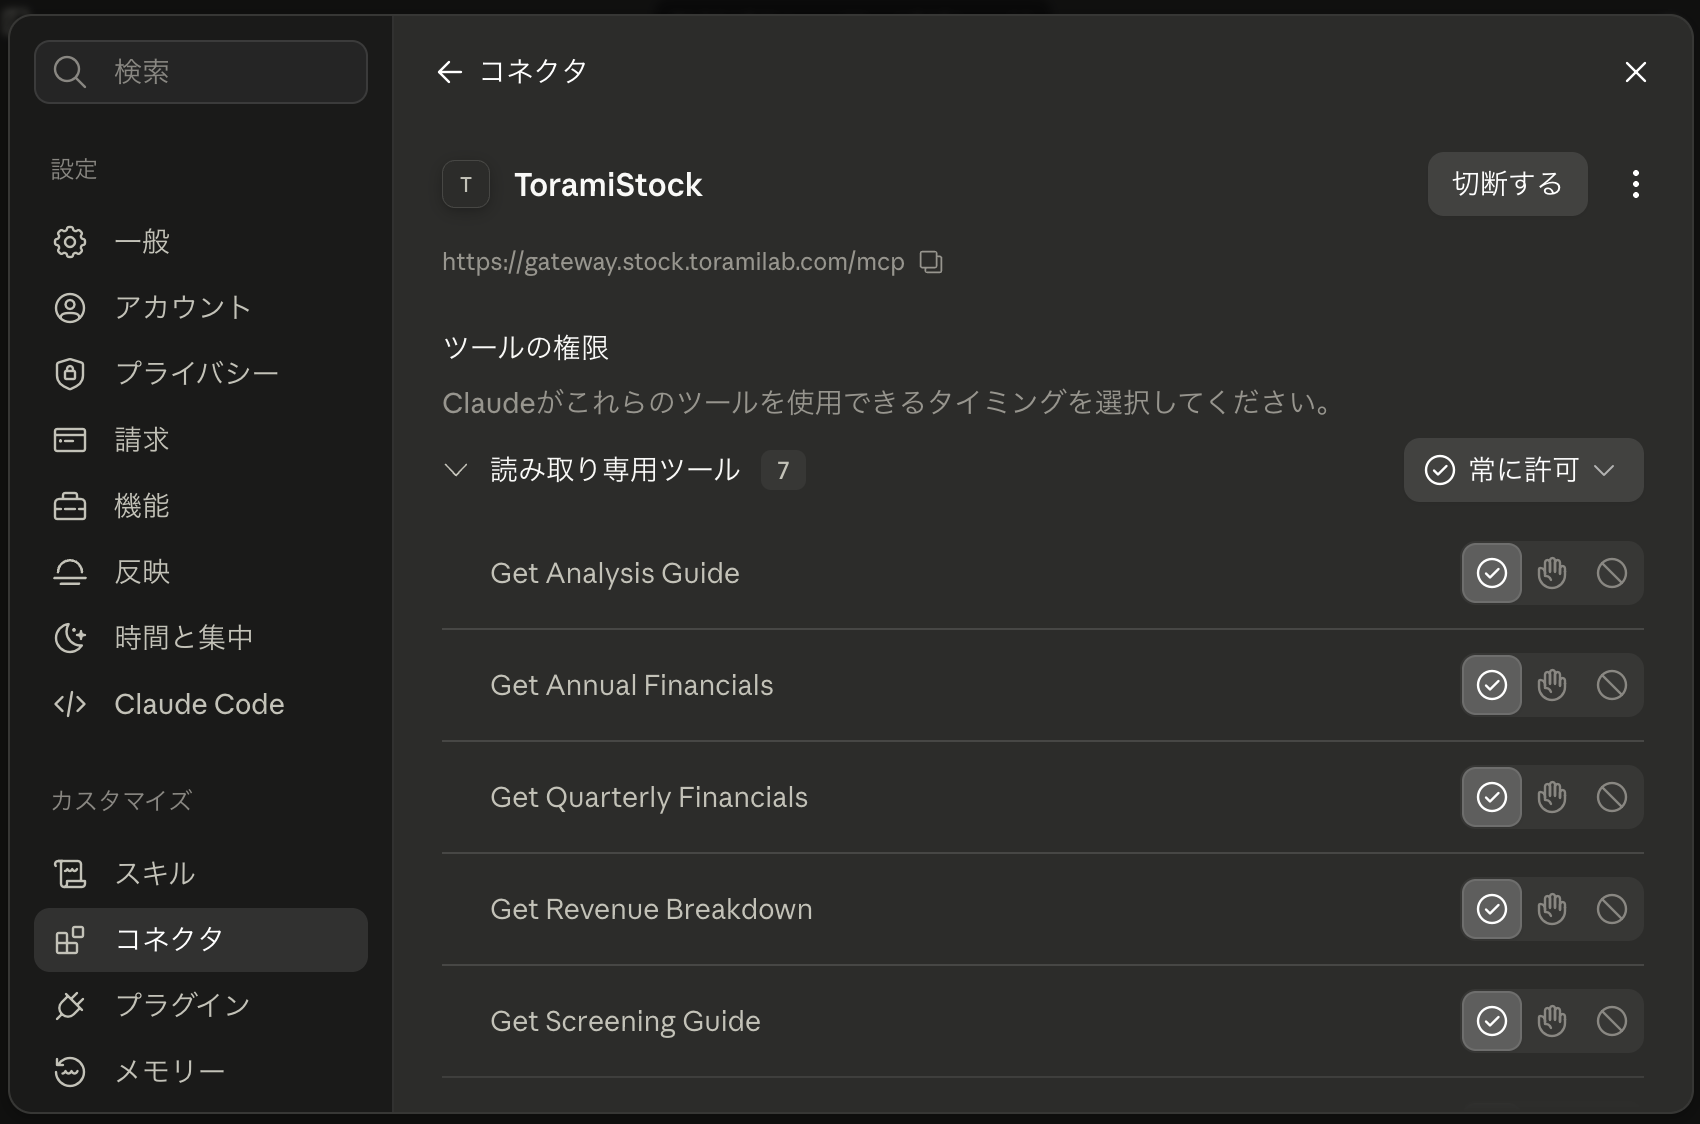This screenshot has width=1700, height=1124.
Task: Open the プライバシー privacy settings
Action: 201,374
